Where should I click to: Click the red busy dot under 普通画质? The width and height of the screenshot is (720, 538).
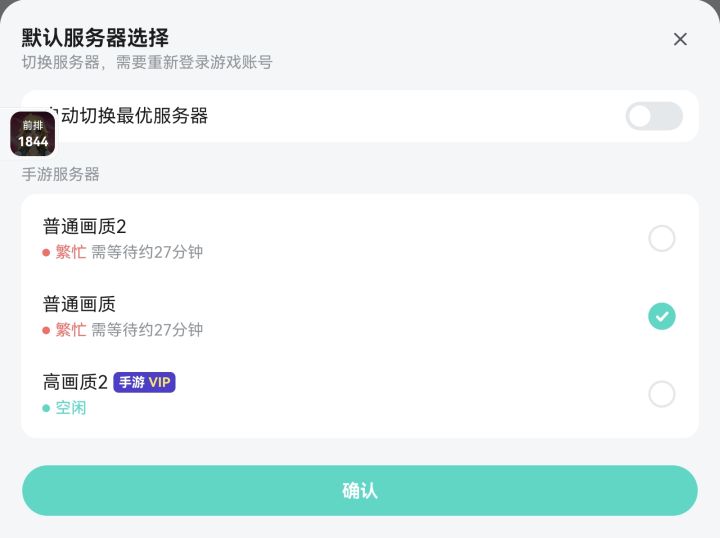46,331
